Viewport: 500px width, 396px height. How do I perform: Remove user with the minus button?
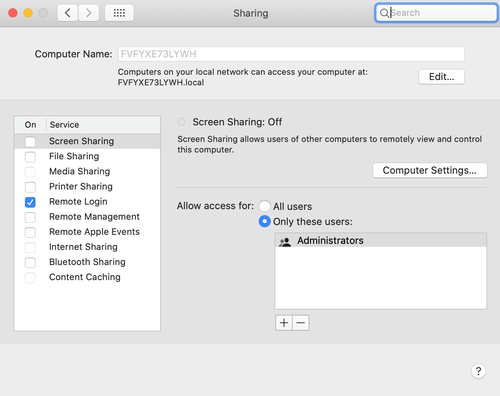click(301, 323)
